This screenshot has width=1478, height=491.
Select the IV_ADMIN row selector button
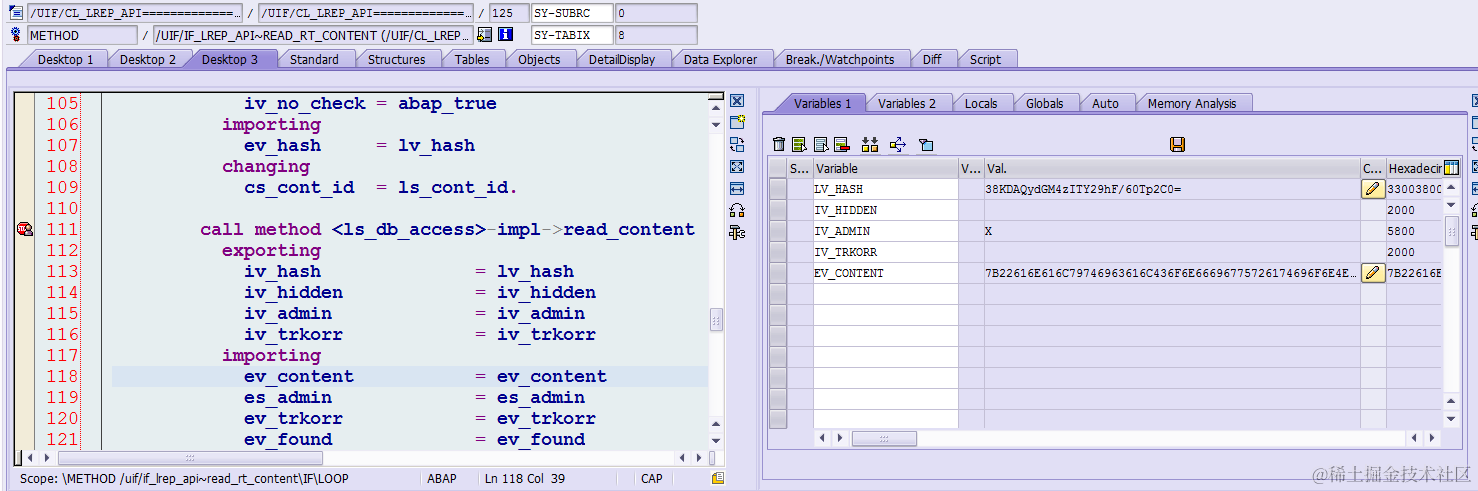click(778, 231)
